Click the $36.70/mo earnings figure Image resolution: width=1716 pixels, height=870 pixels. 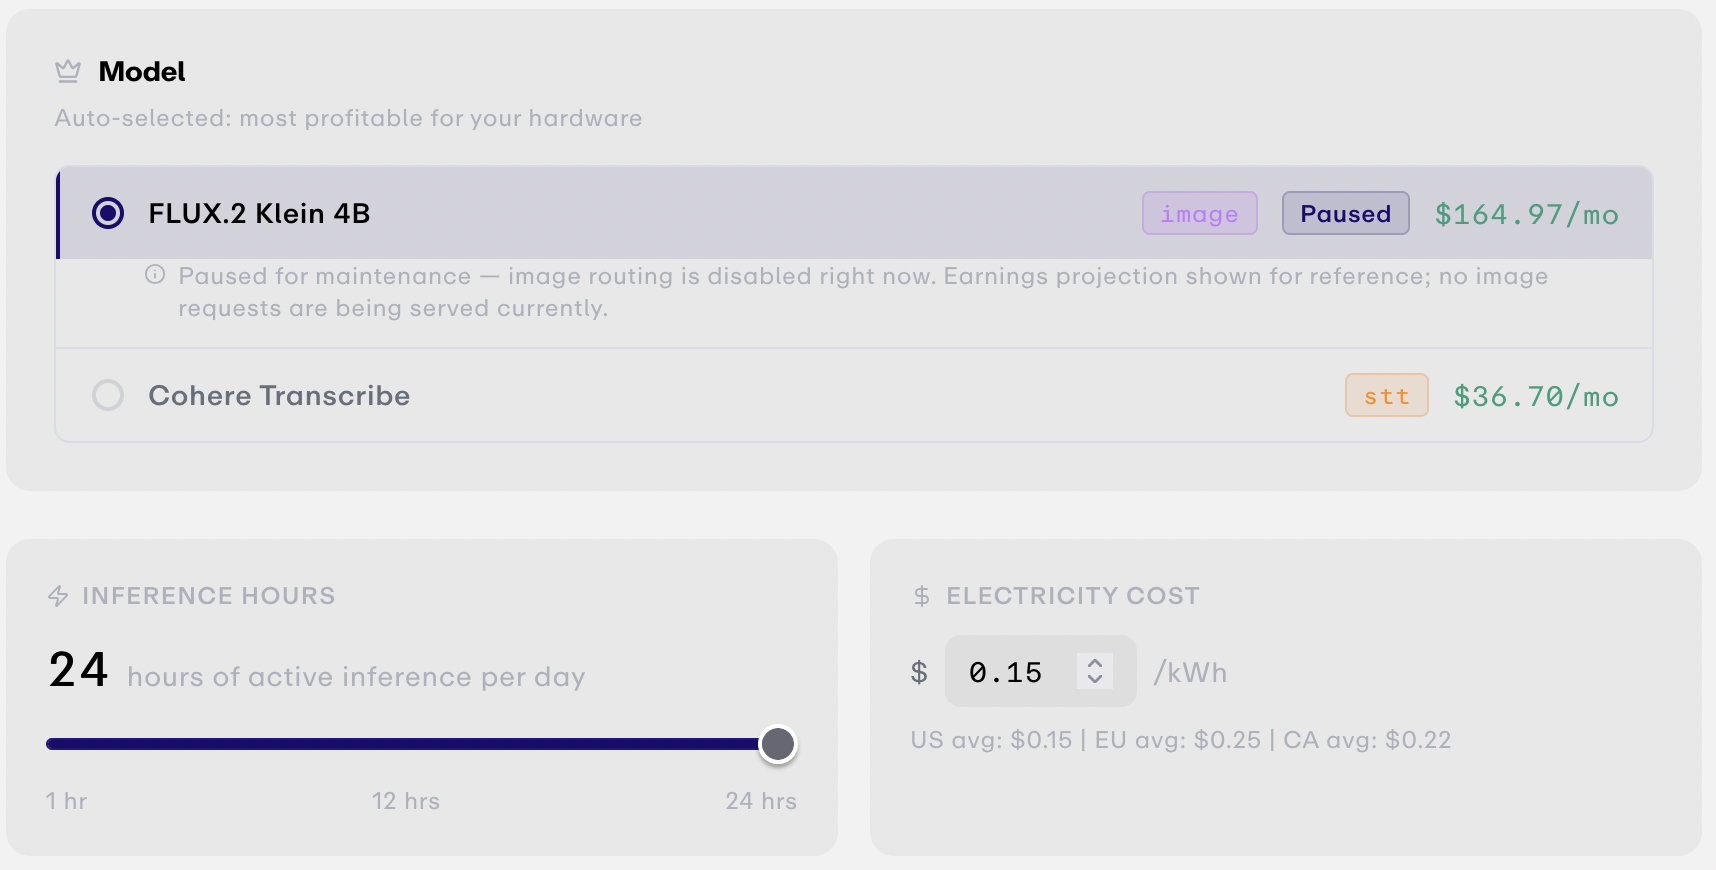[1535, 396]
